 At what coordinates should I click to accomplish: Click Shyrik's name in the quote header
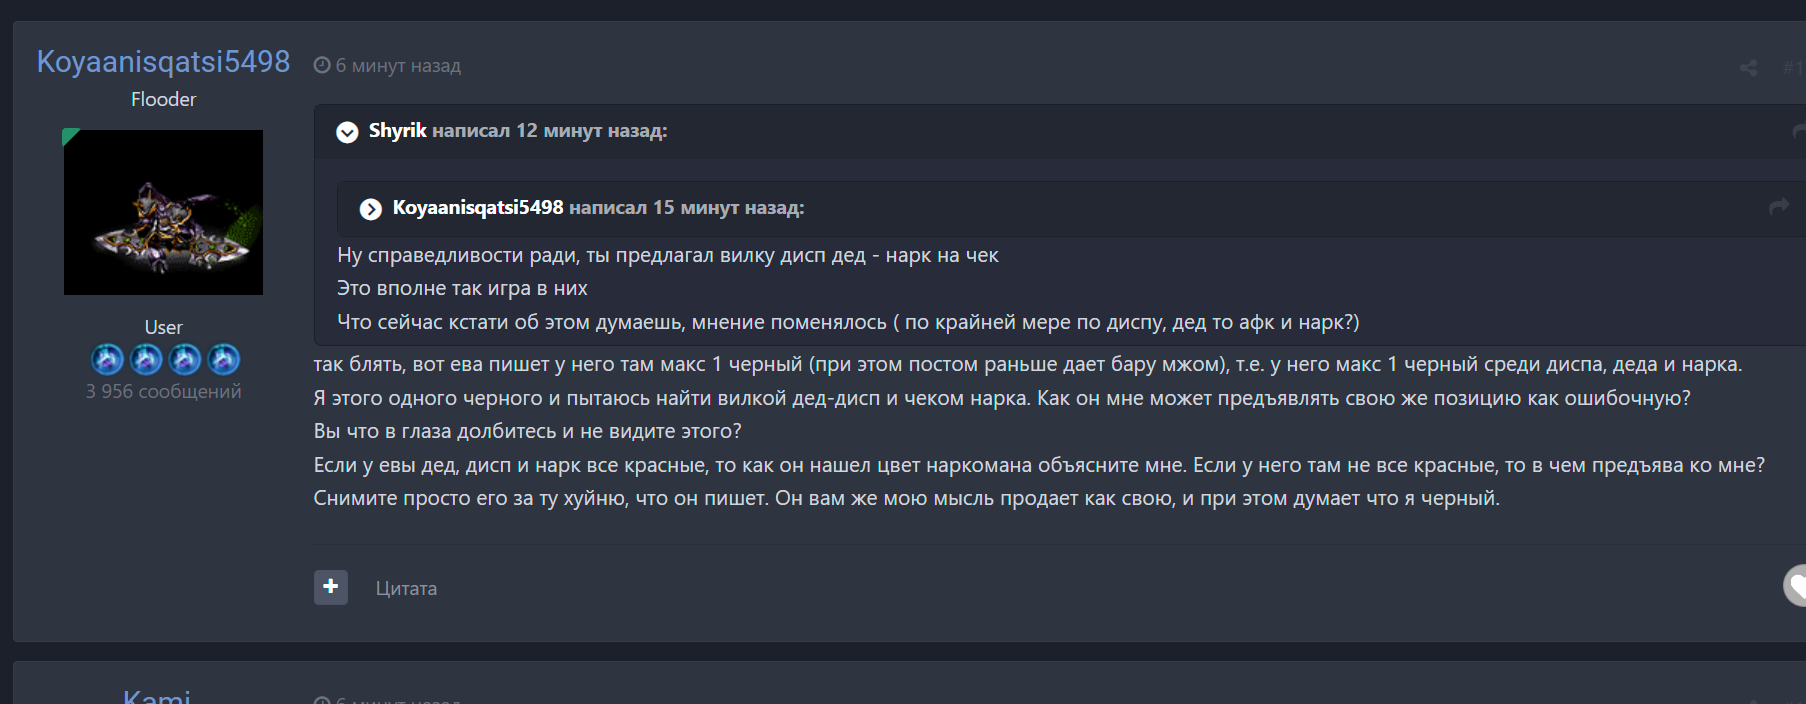tap(397, 131)
